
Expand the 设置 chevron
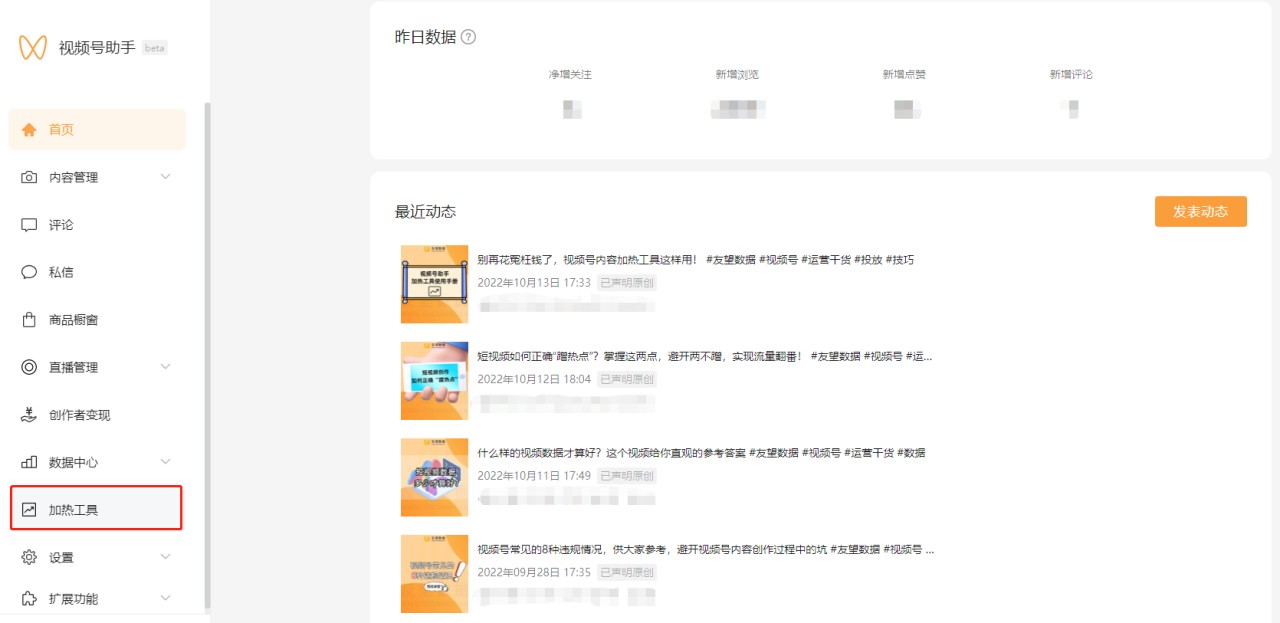point(166,557)
